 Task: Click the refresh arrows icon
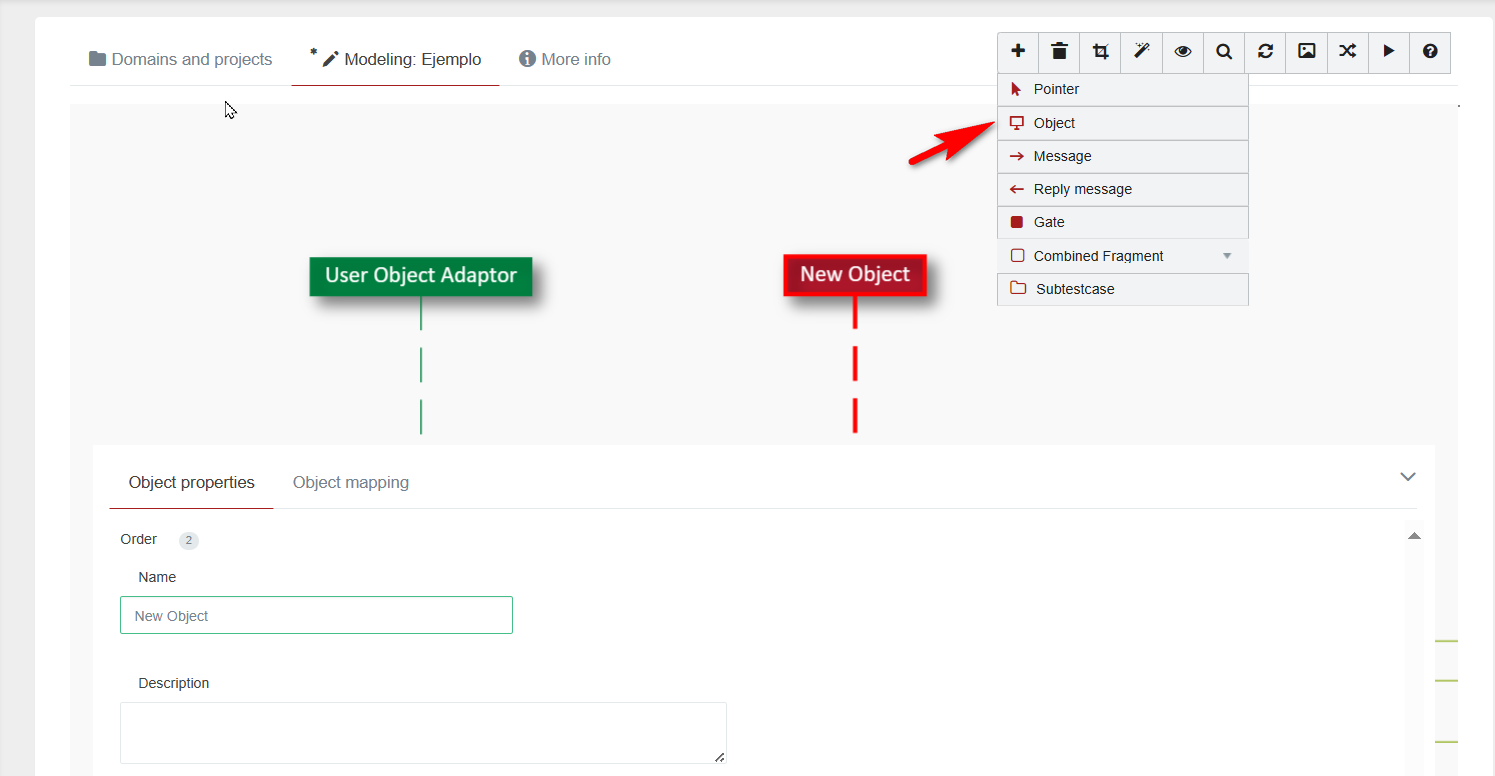(1265, 52)
